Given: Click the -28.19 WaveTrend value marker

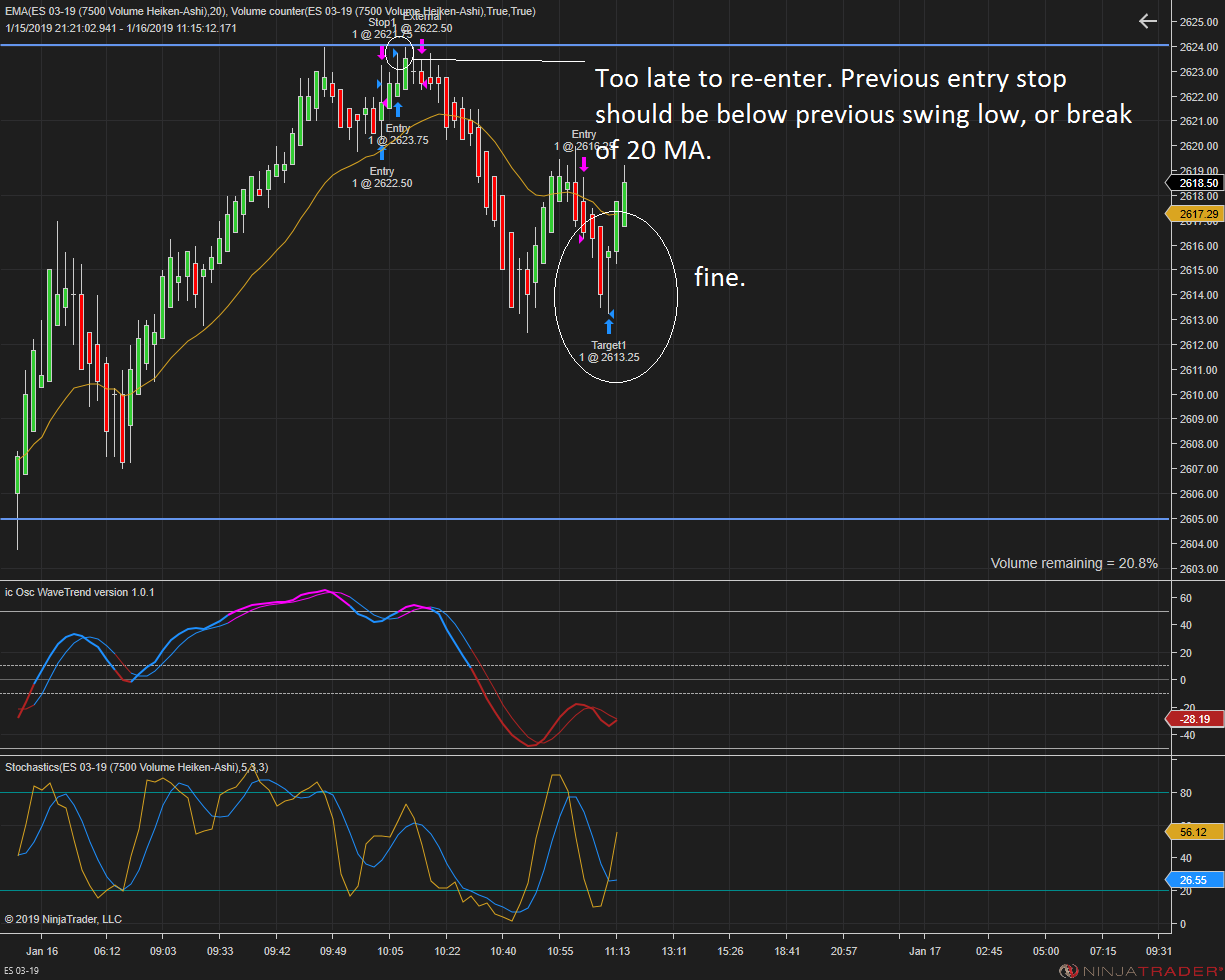Looking at the screenshot, I should (x=1194, y=718).
